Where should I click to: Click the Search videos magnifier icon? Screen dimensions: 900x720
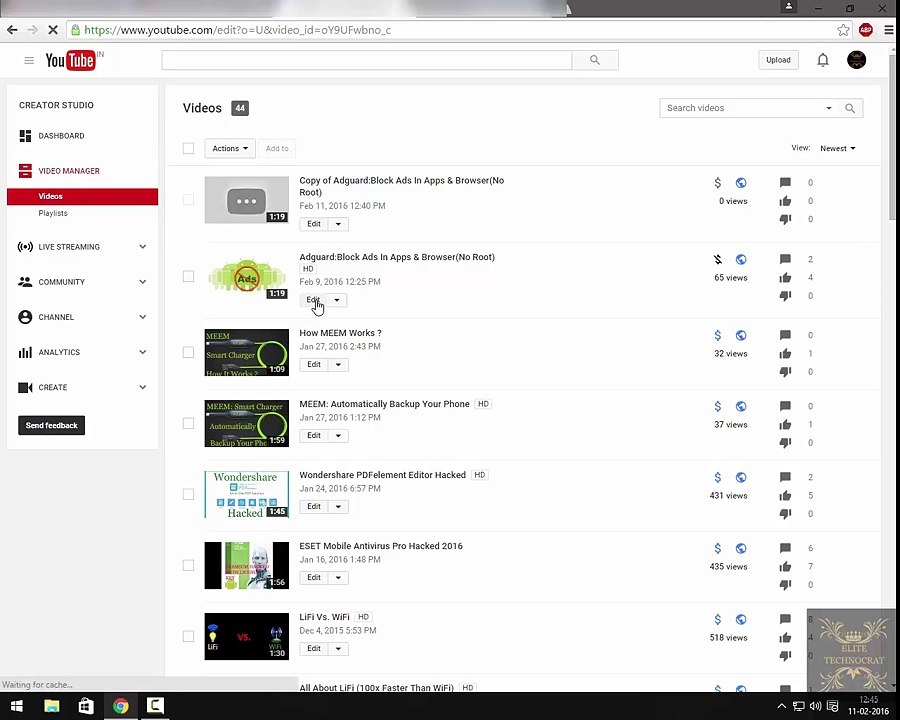coord(850,108)
